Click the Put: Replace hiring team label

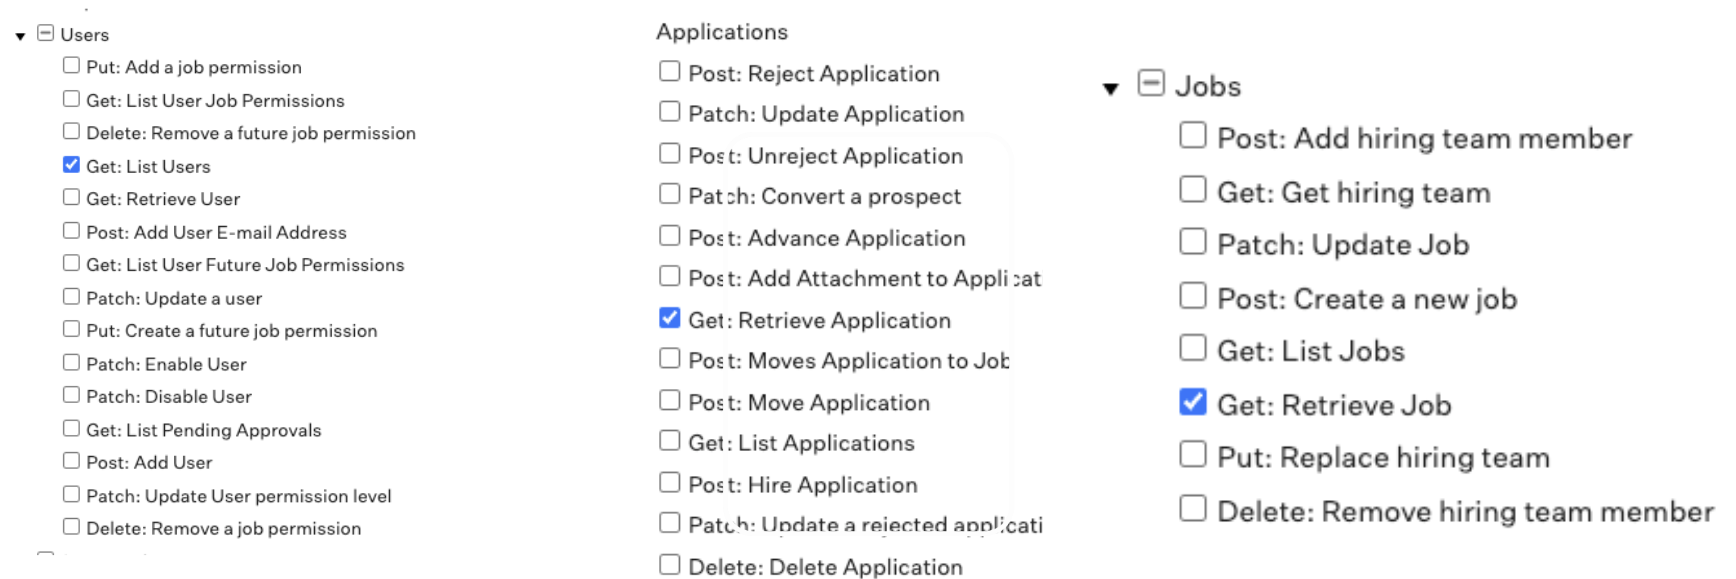tap(1383, 458)
